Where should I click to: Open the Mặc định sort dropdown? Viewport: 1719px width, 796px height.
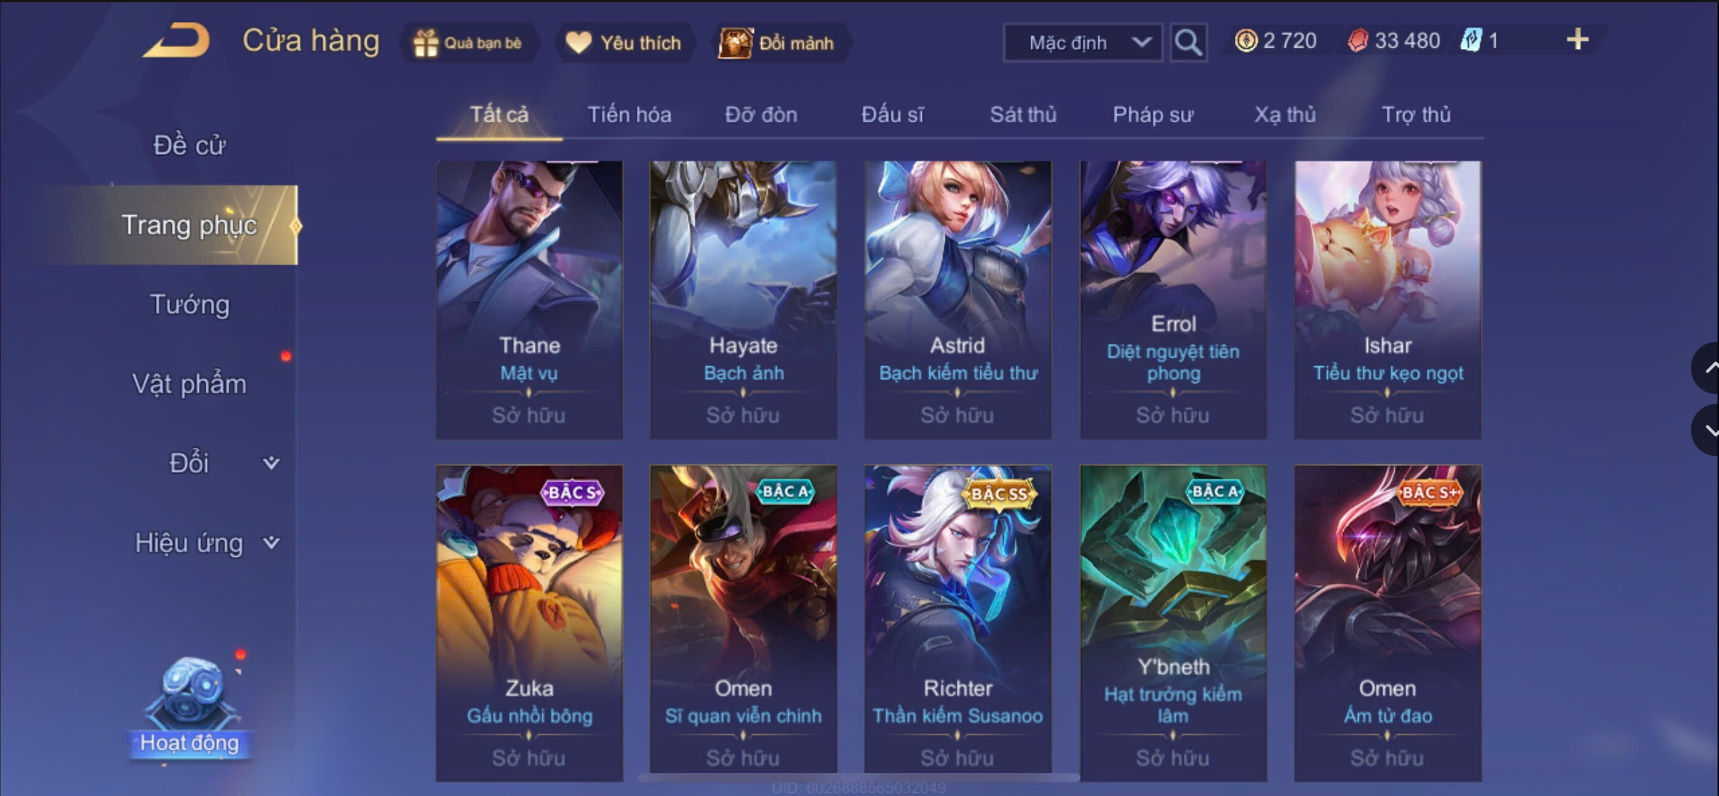click(1083, 42)
